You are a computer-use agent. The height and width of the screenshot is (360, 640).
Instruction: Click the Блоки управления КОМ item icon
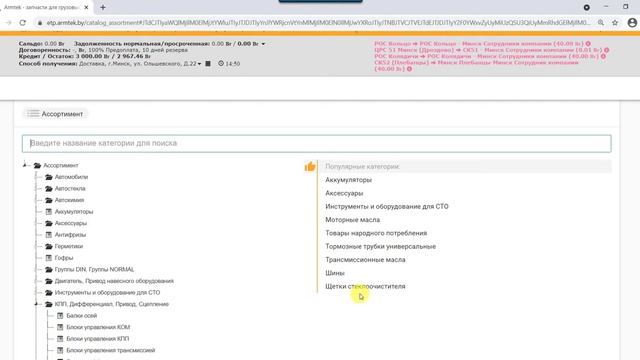(x=60, y=327)
